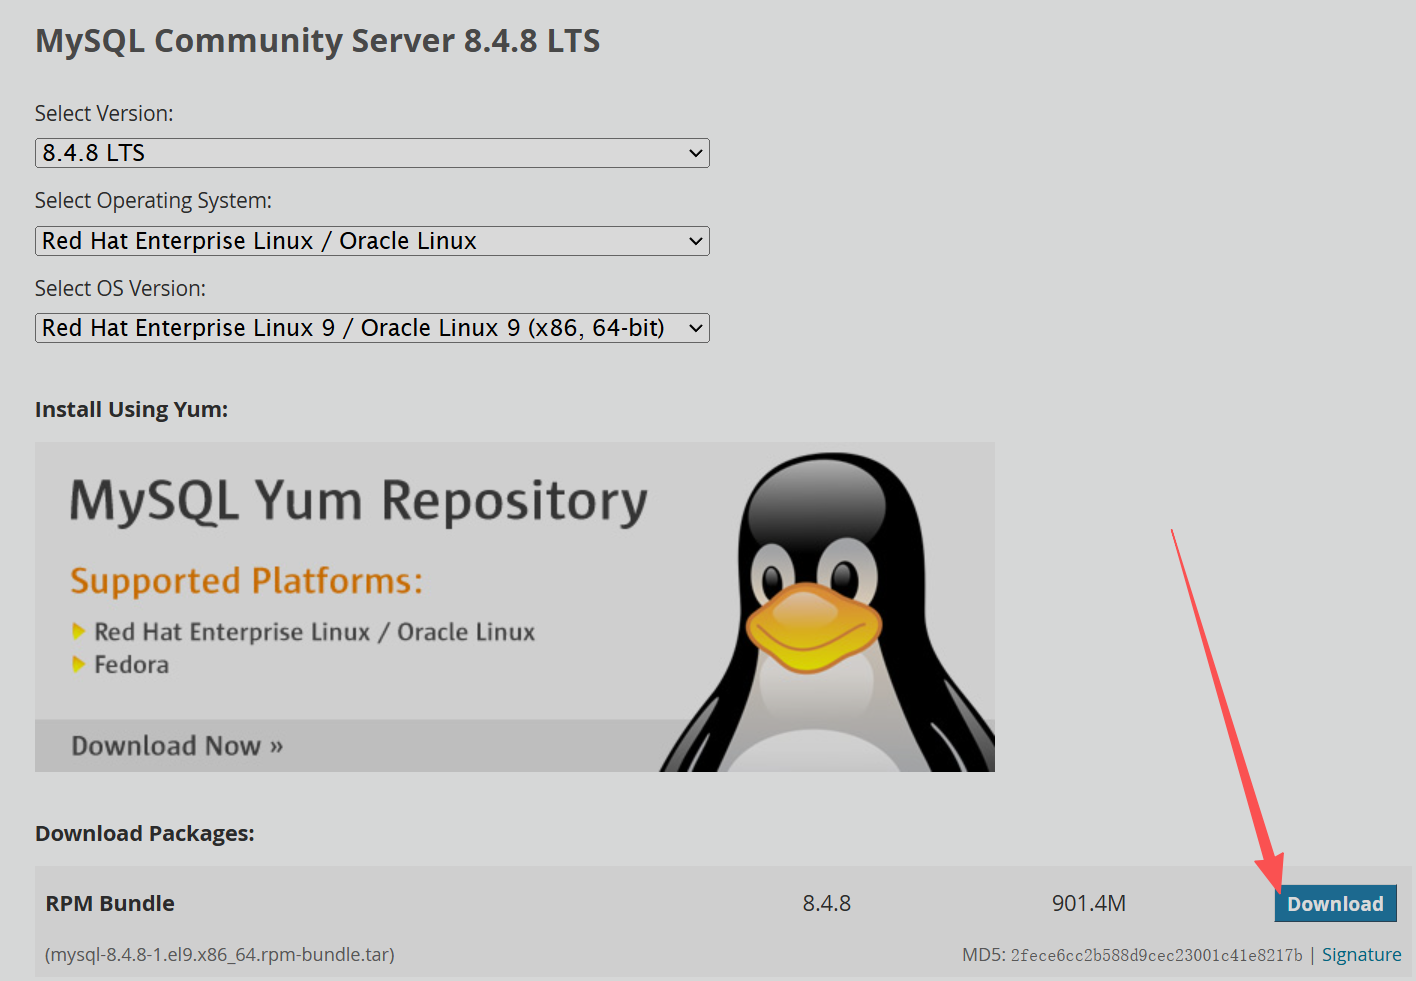
Task: Click the MD5 checksum value
Action: tap(1156, 955)
